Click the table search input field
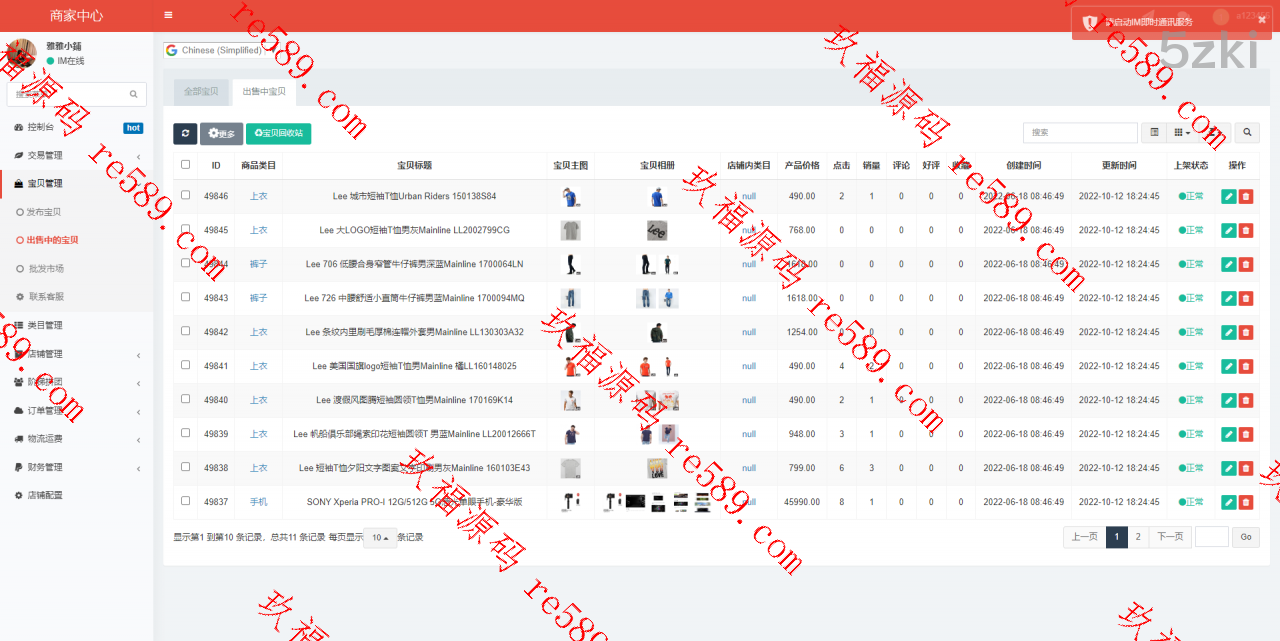The height and width of the screenshot is (641, 1280). [x=1079, y=132]
